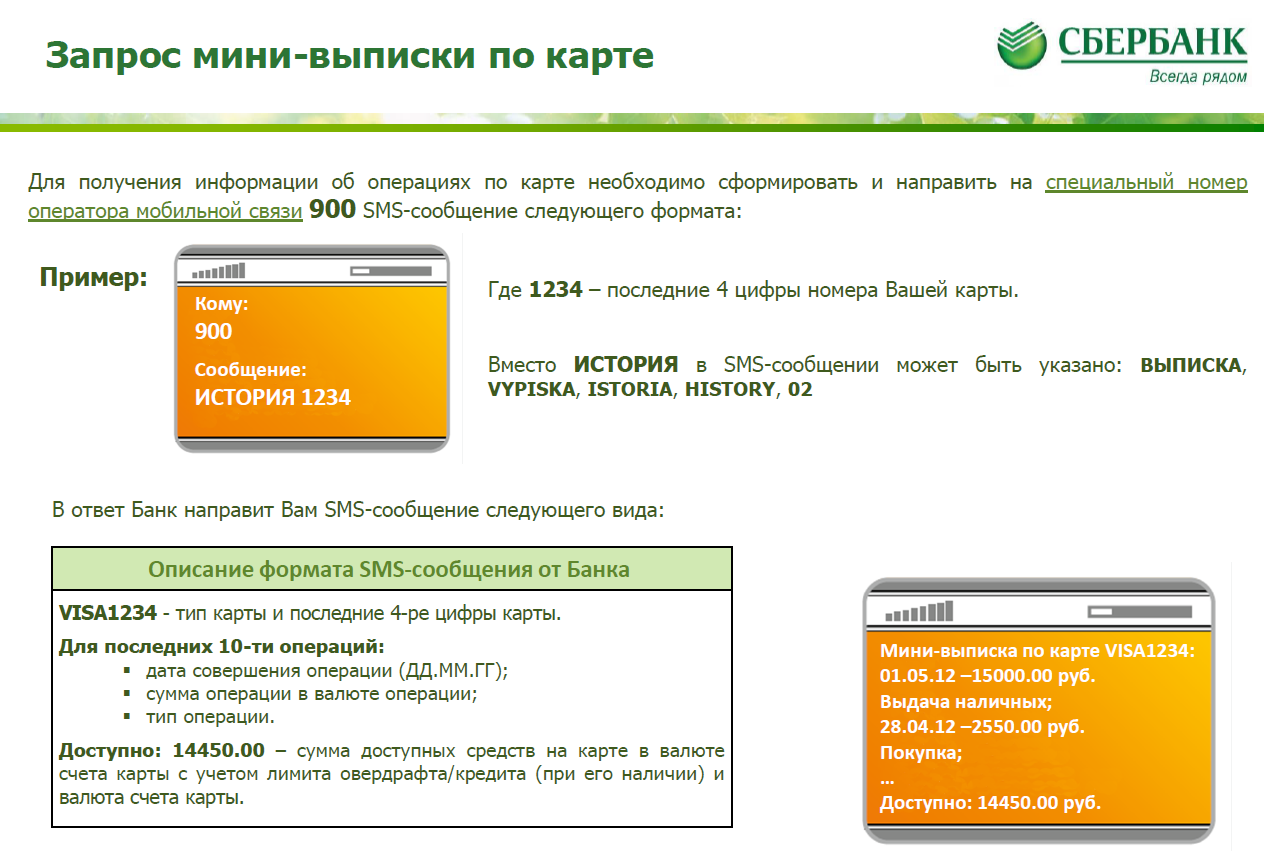The image size is (1264, 851).
Task: Click 'Доступно: 14450.00' in description table
Action: (162, 750)
